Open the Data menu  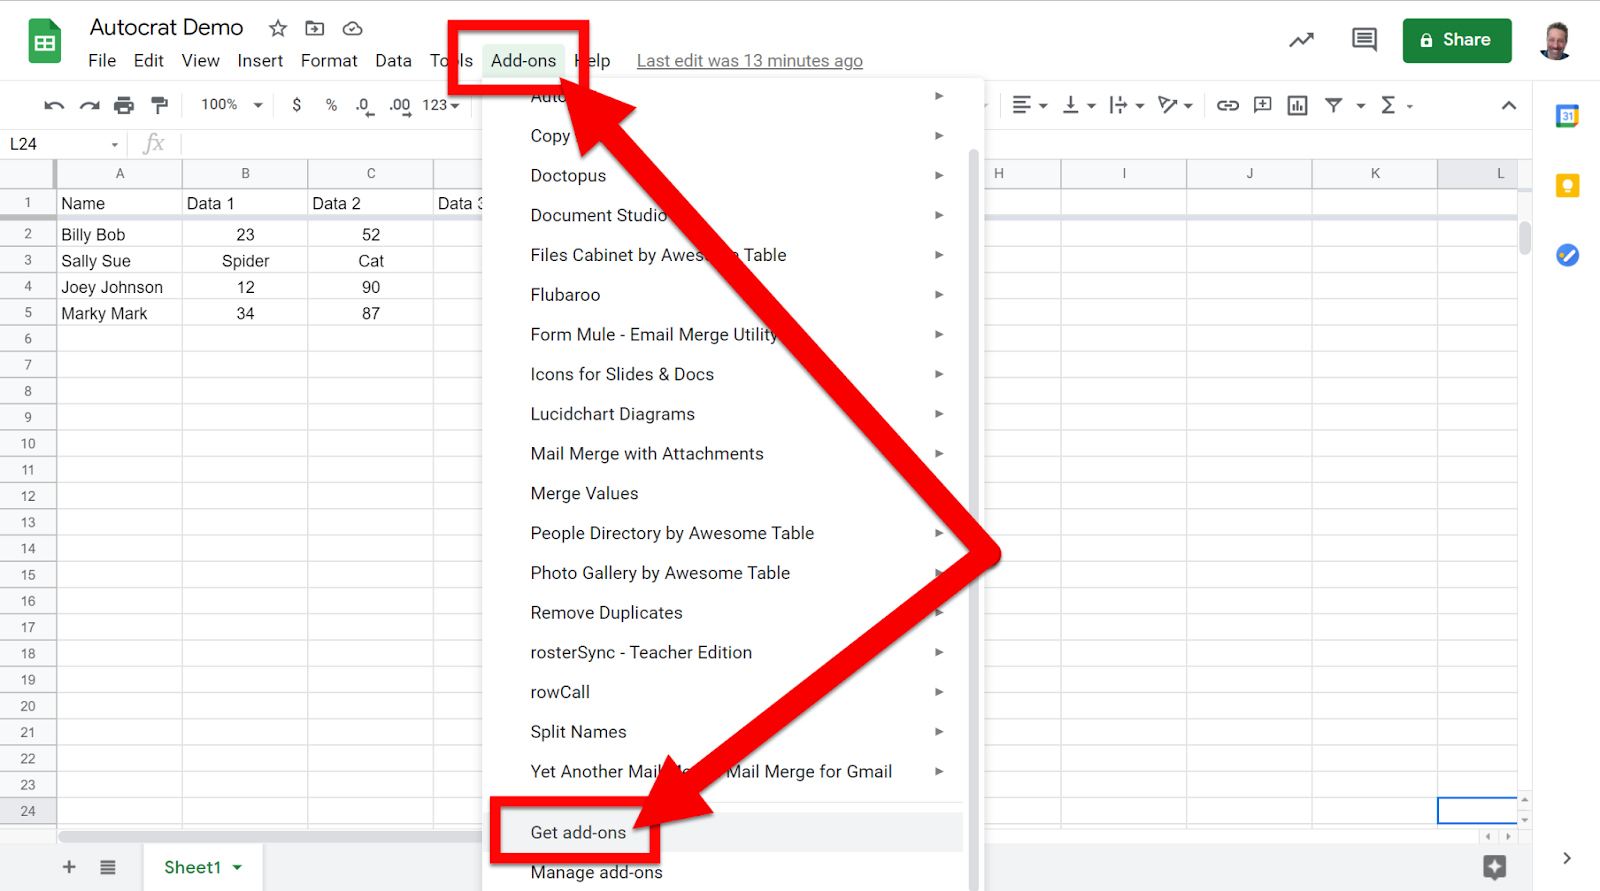point(393,61)
